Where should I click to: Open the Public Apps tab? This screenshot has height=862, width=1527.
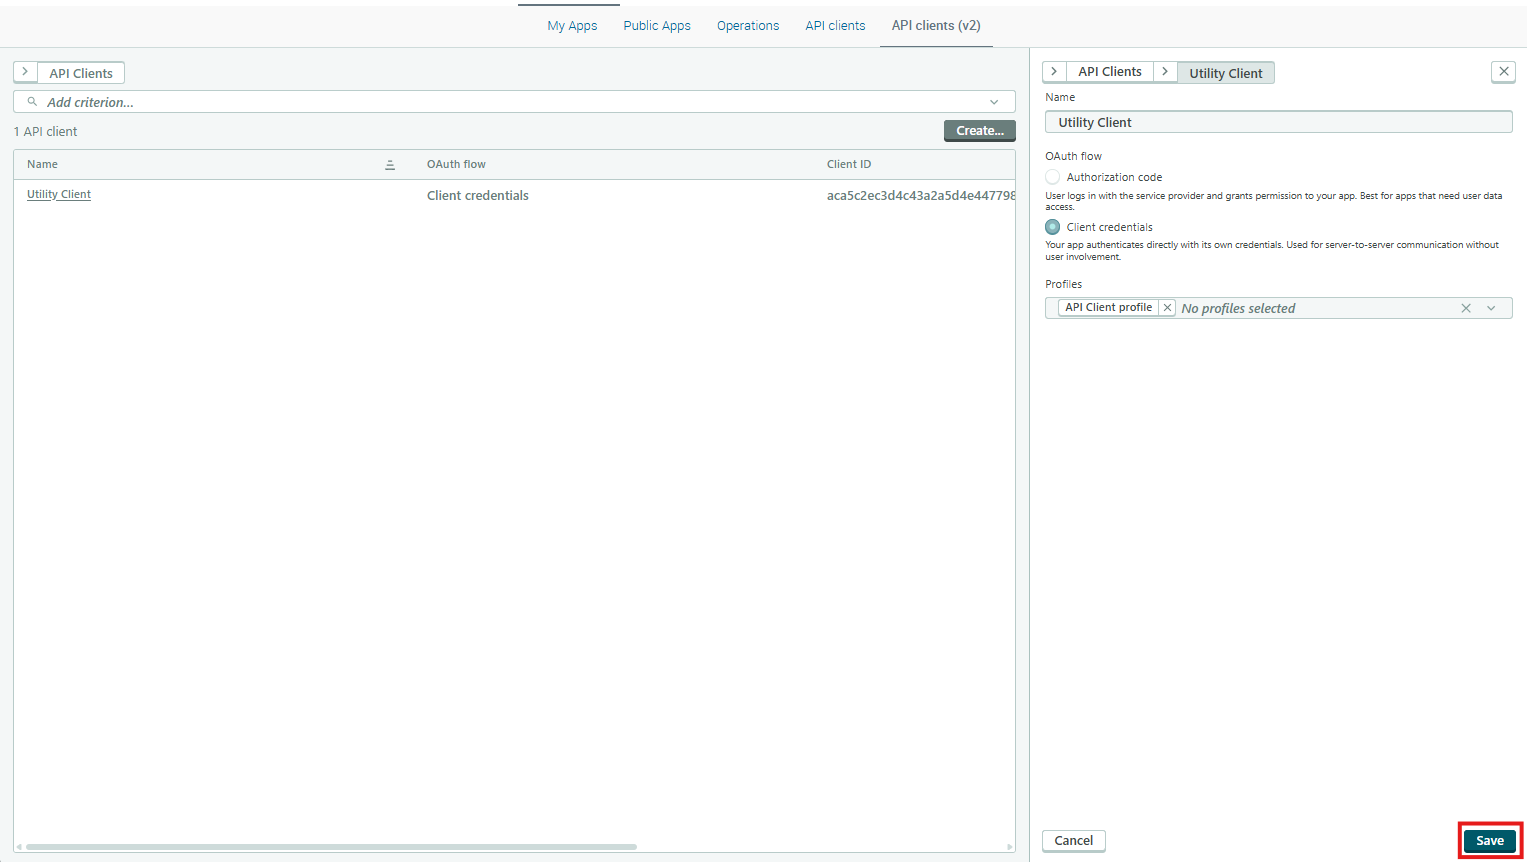(657, 26)
